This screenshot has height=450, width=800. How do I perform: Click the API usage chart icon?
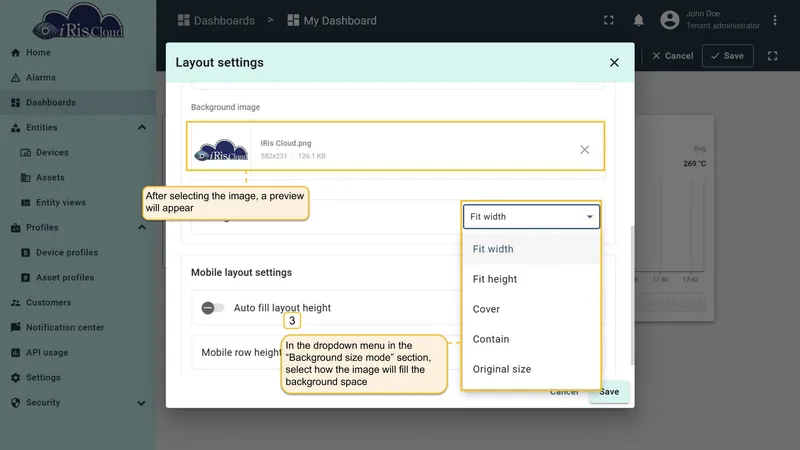tap(15, 353)
